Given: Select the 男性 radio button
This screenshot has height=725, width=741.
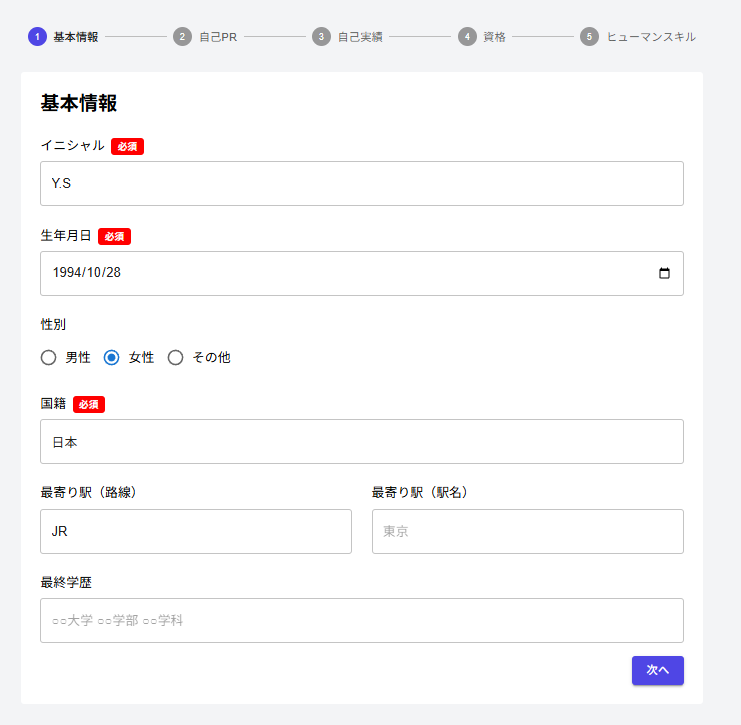Looking at the screenshot, I should pyautogui.click(x=48, y=357).
